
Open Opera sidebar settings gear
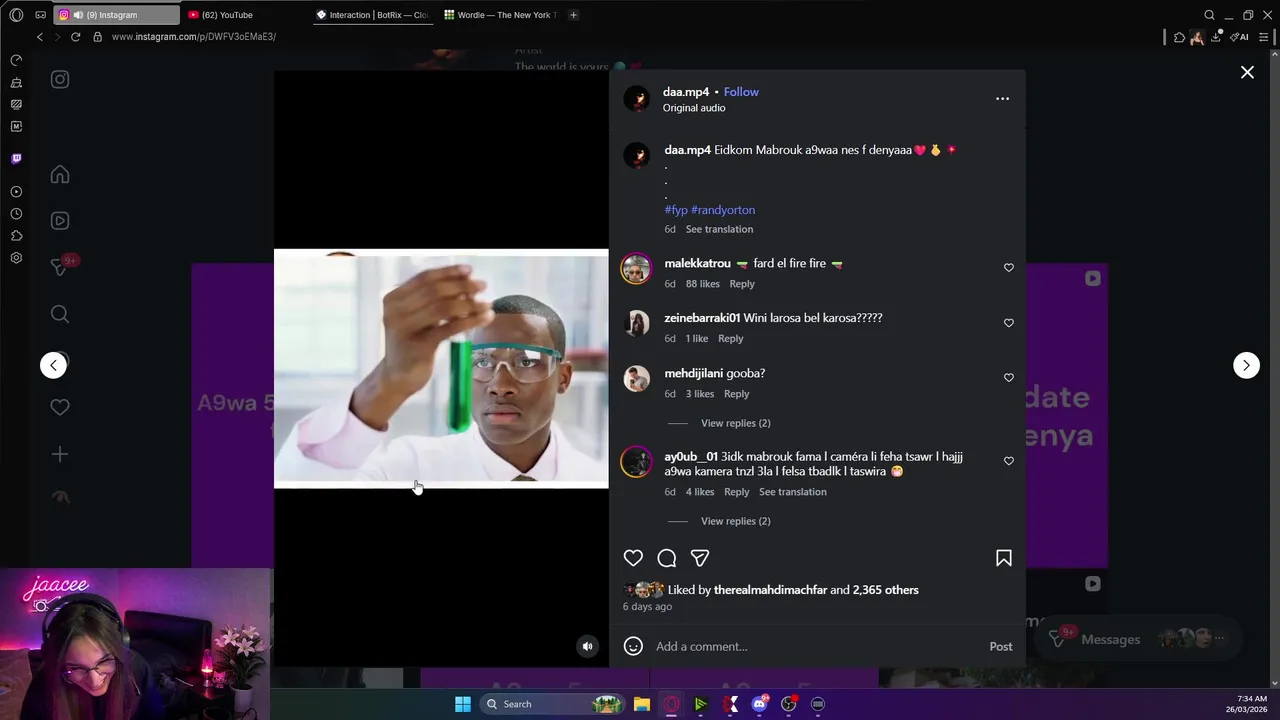16,258
